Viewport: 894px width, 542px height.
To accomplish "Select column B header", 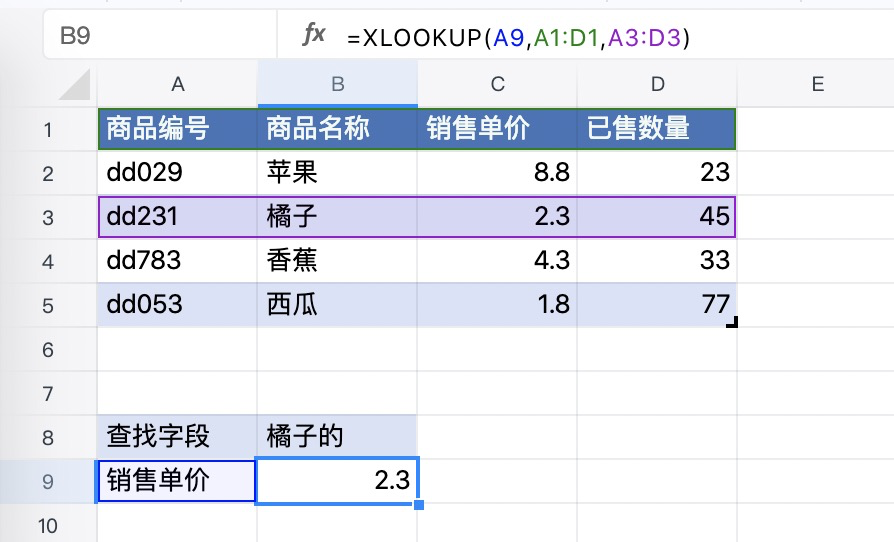I will 338,84.
